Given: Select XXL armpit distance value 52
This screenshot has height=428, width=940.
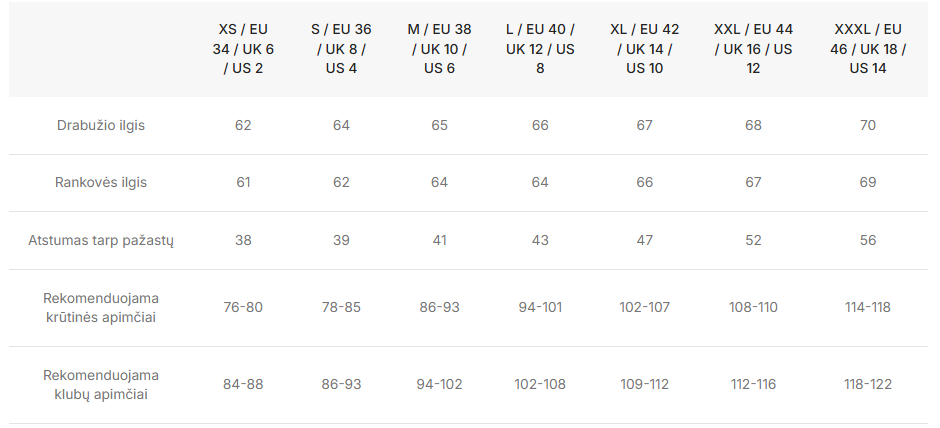Looking at the screenshot, I should [754, 240].
